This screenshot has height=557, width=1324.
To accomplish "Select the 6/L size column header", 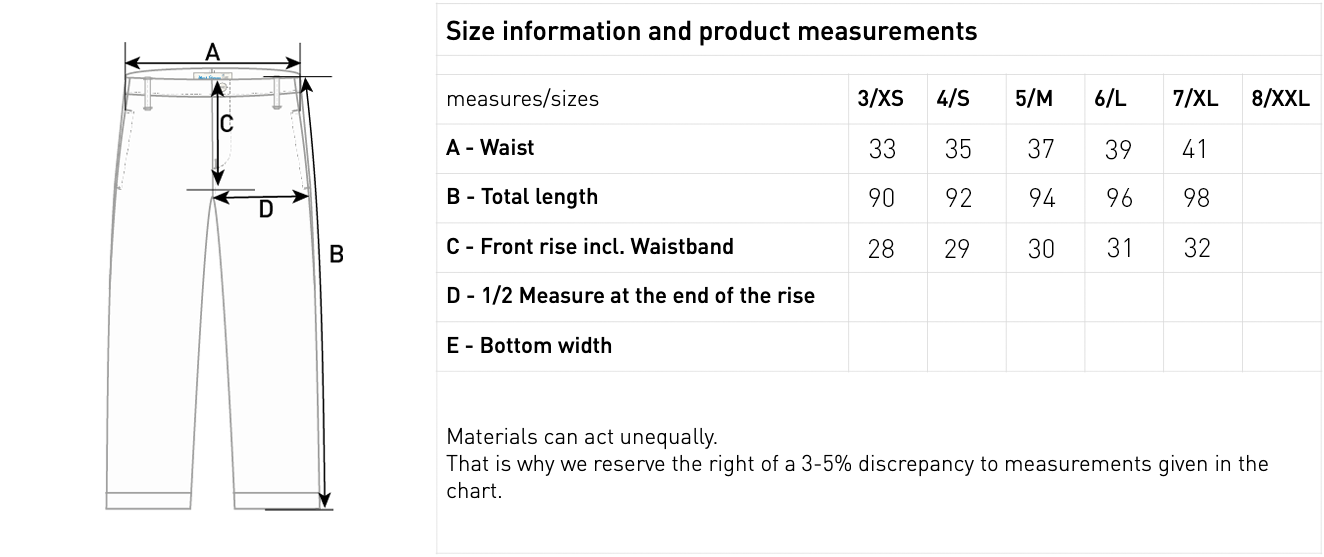I will [1110, 99].
